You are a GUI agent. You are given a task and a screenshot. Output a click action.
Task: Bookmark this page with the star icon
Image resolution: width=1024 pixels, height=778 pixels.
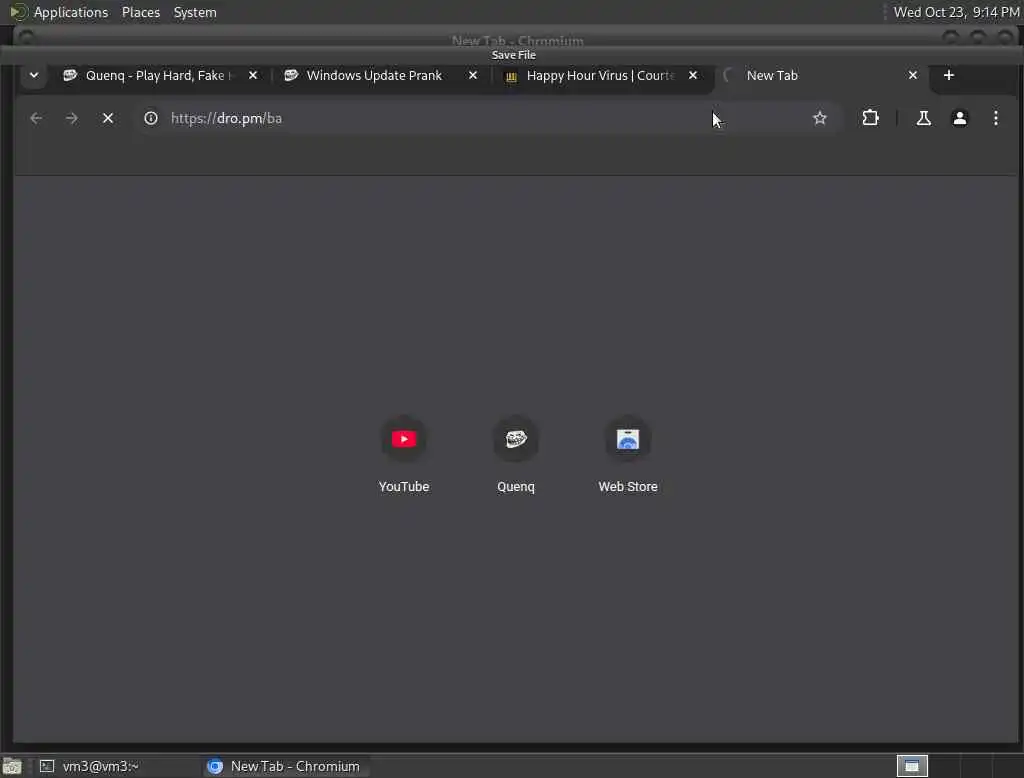[820, 118]
